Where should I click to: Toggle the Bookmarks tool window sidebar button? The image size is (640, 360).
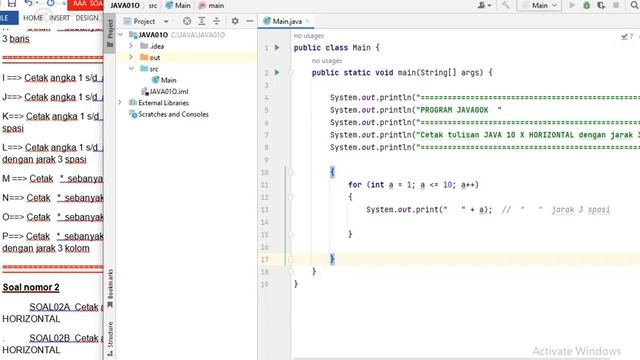point(110,289)
